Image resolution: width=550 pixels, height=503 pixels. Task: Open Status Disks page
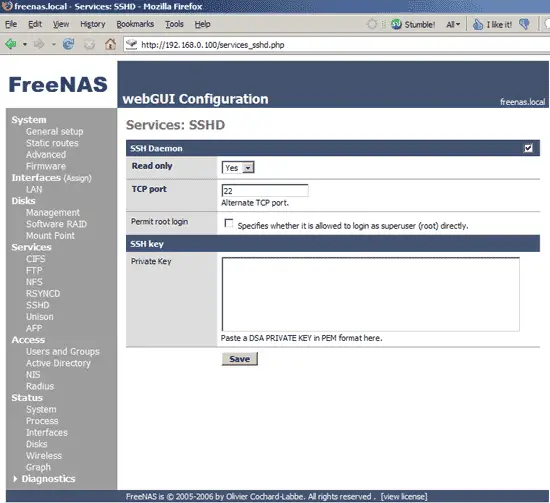coord(36,444)
